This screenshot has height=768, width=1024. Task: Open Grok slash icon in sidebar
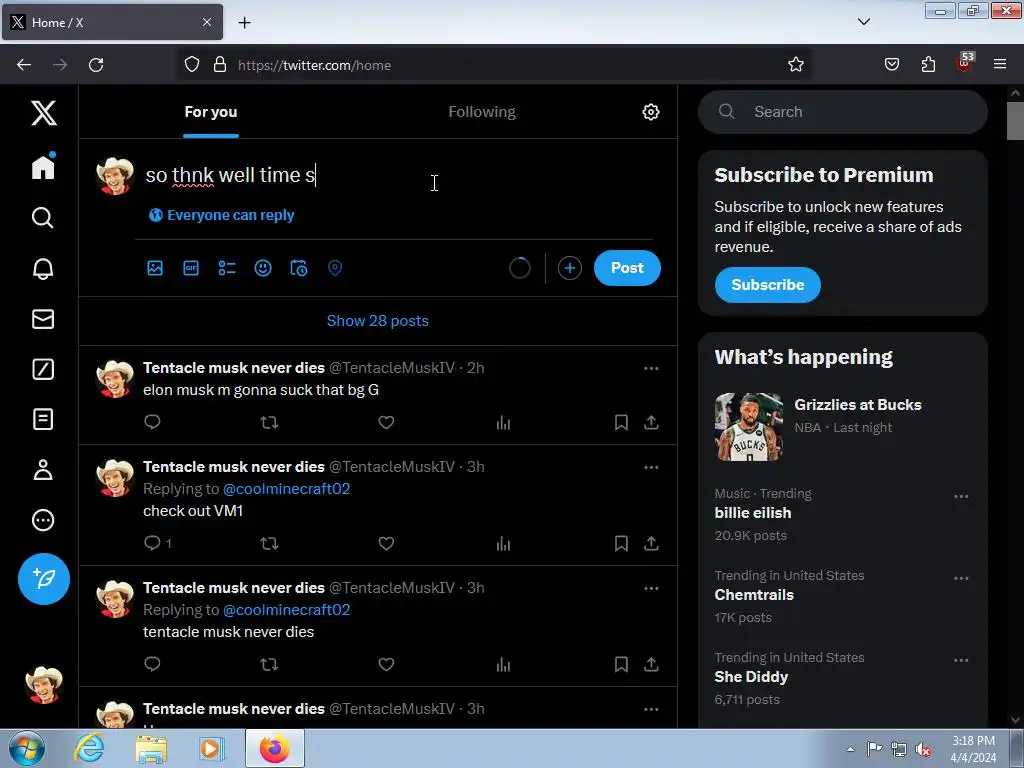click(43, 369)
